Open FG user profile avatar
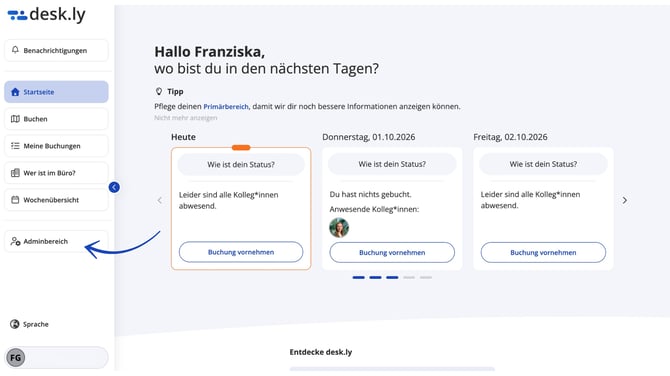The image size is (670, 376). point(16,358)
